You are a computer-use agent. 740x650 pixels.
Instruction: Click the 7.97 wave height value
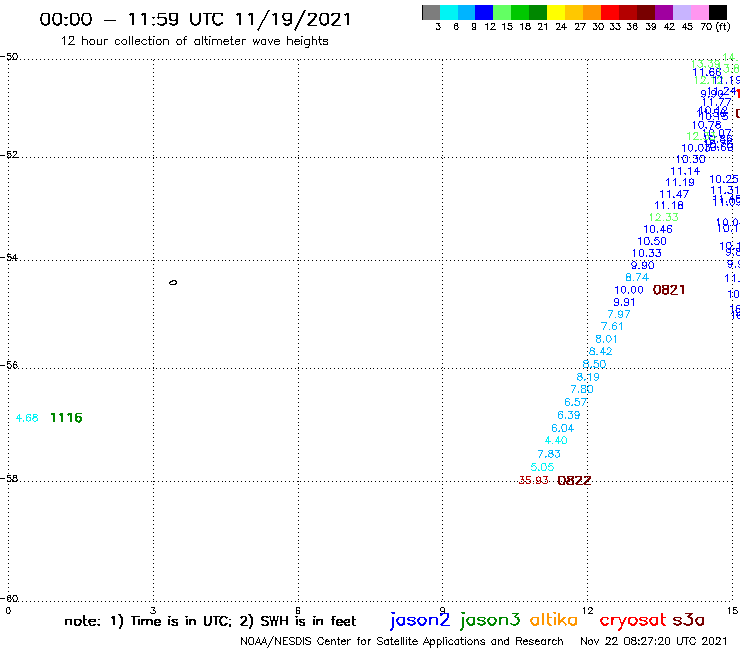tap(619, 314)
